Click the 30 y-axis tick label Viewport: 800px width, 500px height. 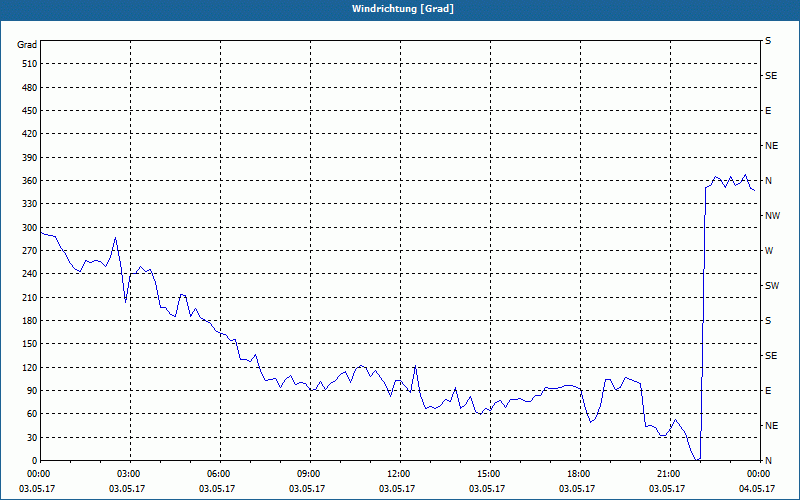click(32, 437)
